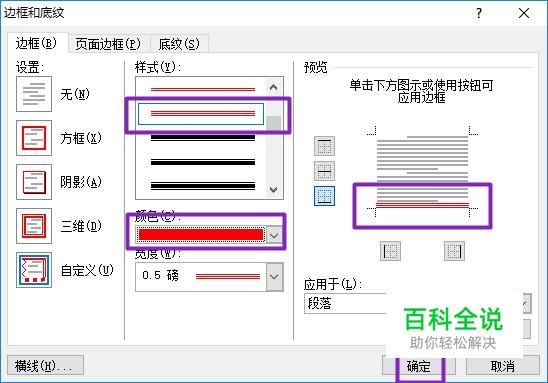Click the red color swatch field
This screenshot has width=548, height=383.
(201, 235)
